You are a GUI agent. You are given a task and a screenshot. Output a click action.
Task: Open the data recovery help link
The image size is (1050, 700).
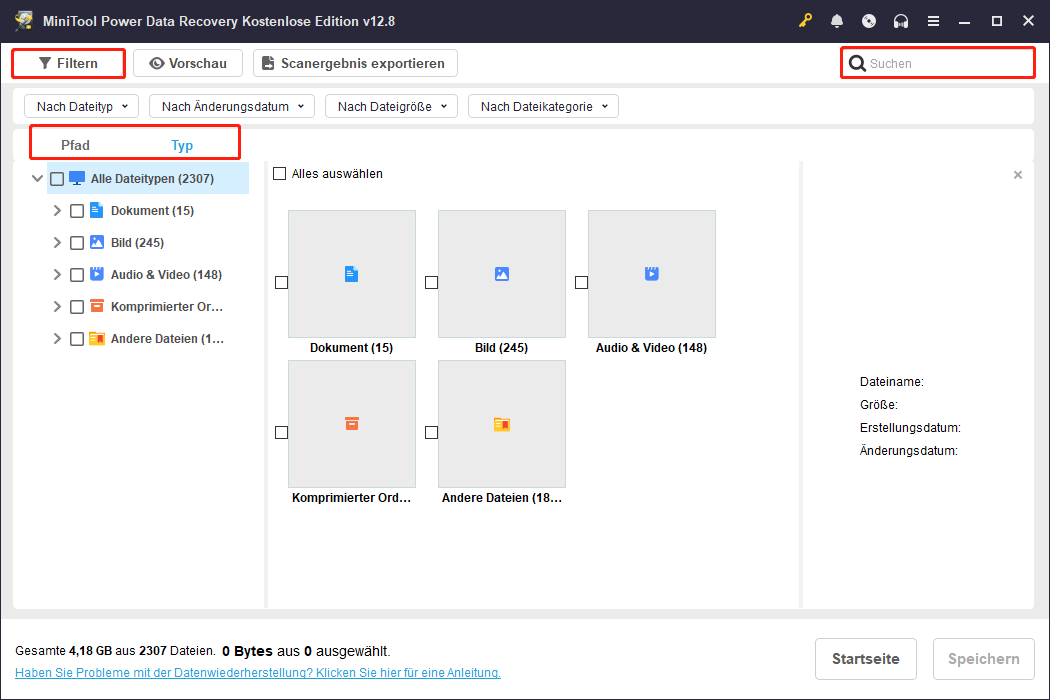point(257,673)
